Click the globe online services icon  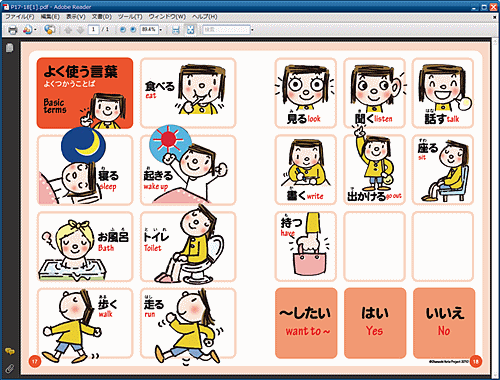[50, 30]
